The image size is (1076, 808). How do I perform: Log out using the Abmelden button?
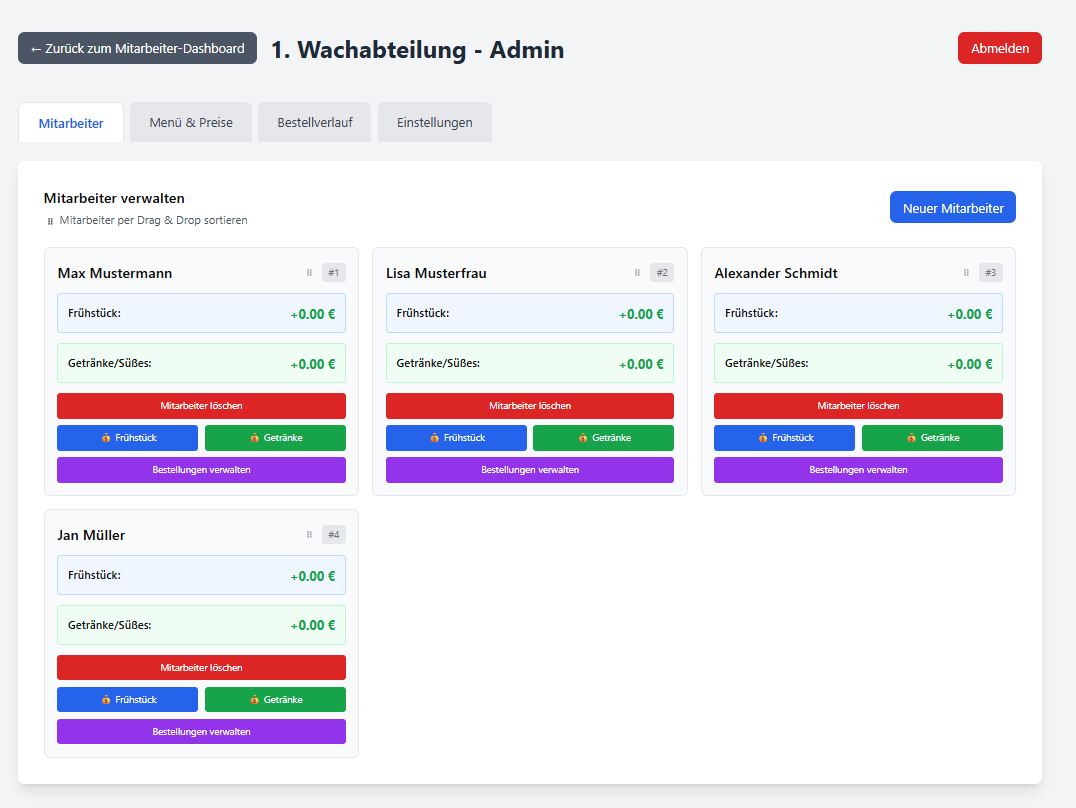pyautogui.click(x=999, y=48)
